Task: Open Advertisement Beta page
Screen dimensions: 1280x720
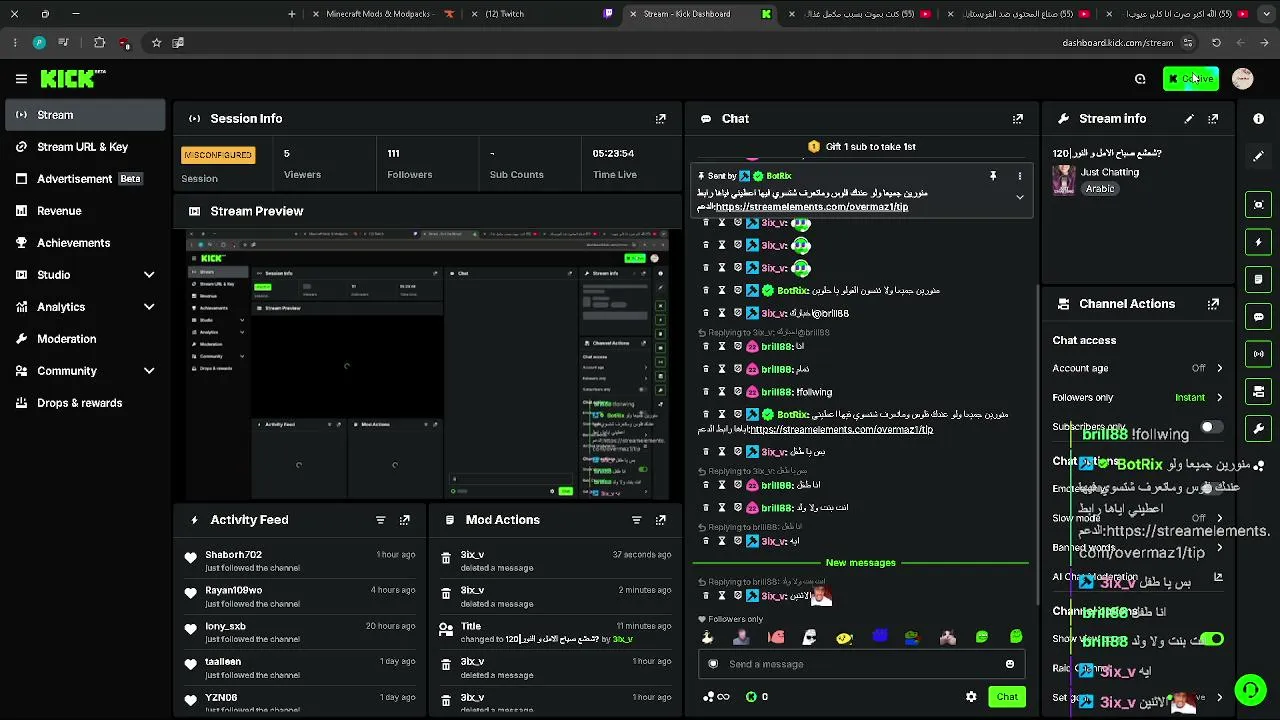Action: (x=85, y=179)
